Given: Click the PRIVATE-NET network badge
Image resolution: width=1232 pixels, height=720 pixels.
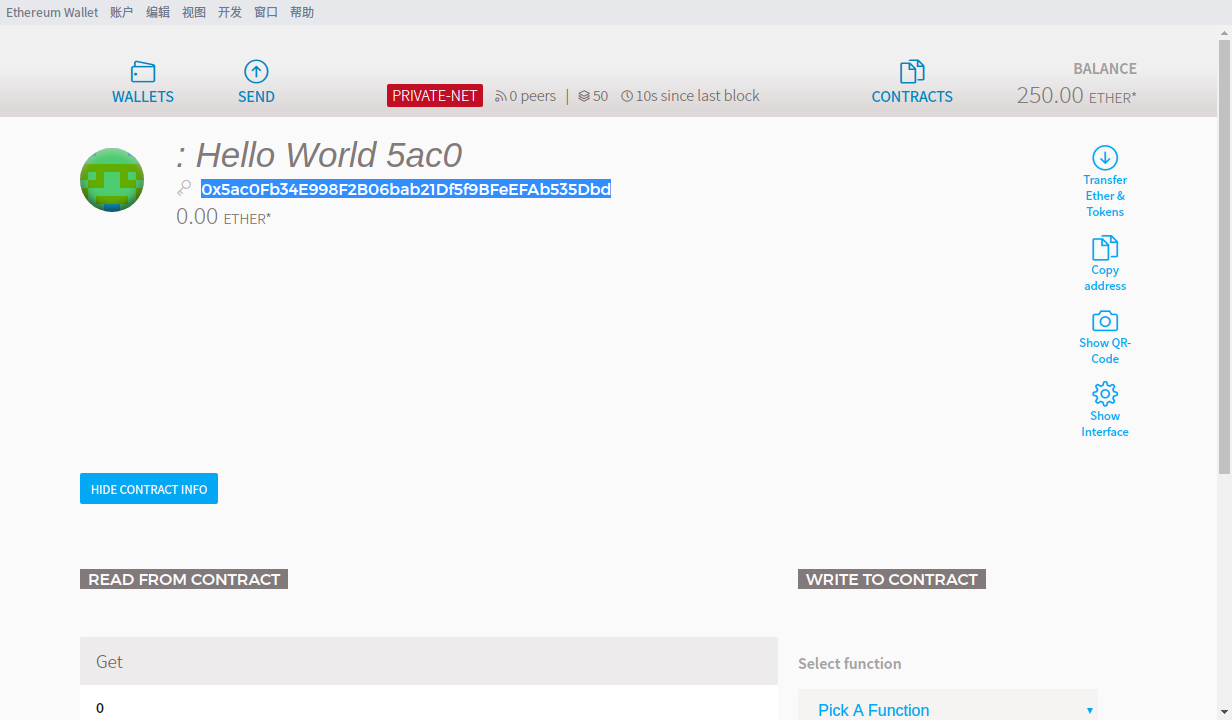Looking at the screenshot, I should 435,96.
